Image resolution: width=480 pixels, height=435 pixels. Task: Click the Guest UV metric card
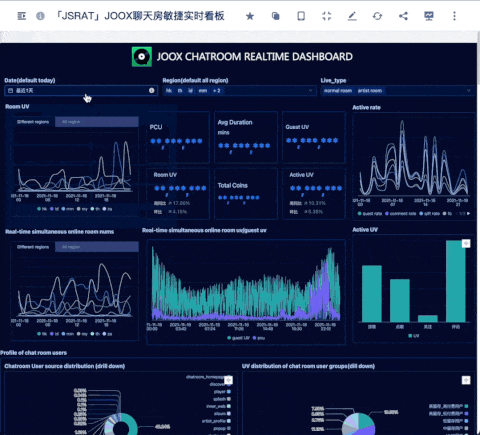[x=314, y=137]
